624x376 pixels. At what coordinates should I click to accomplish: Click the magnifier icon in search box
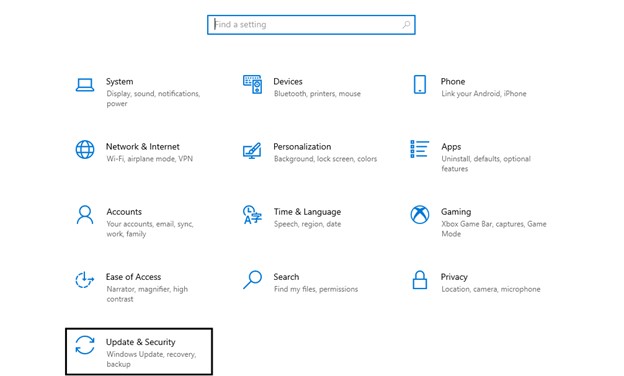coord(406,25)
